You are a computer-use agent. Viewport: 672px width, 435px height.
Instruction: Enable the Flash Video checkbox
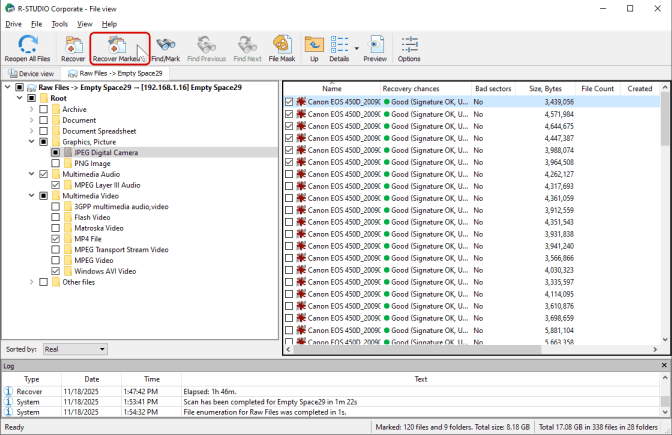(56, 217)
